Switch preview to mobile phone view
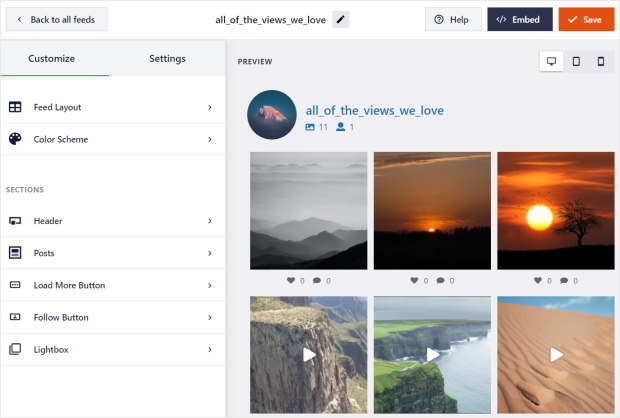 (x=601, y=61)
